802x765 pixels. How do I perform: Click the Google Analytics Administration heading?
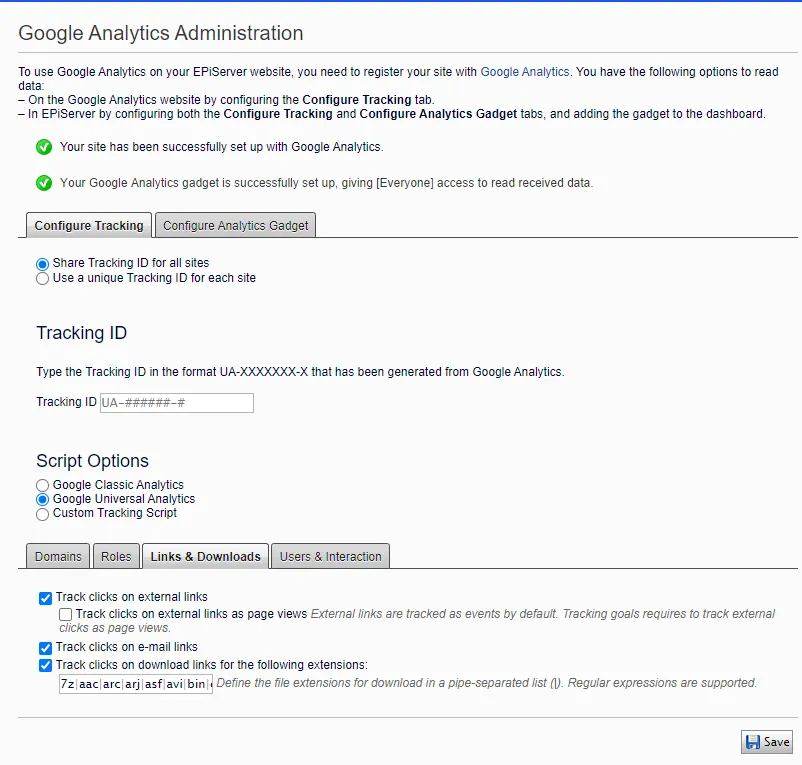[161, 33]
